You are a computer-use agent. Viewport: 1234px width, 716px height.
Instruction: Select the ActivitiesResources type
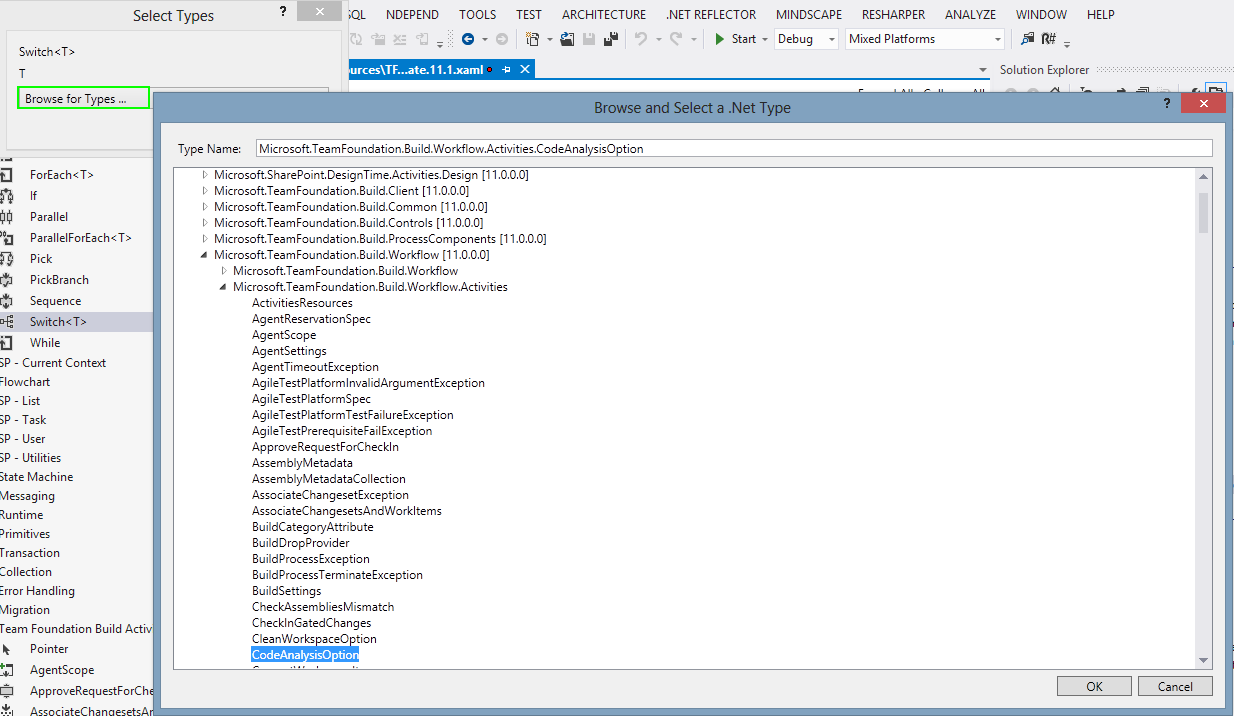click(302, 303)
